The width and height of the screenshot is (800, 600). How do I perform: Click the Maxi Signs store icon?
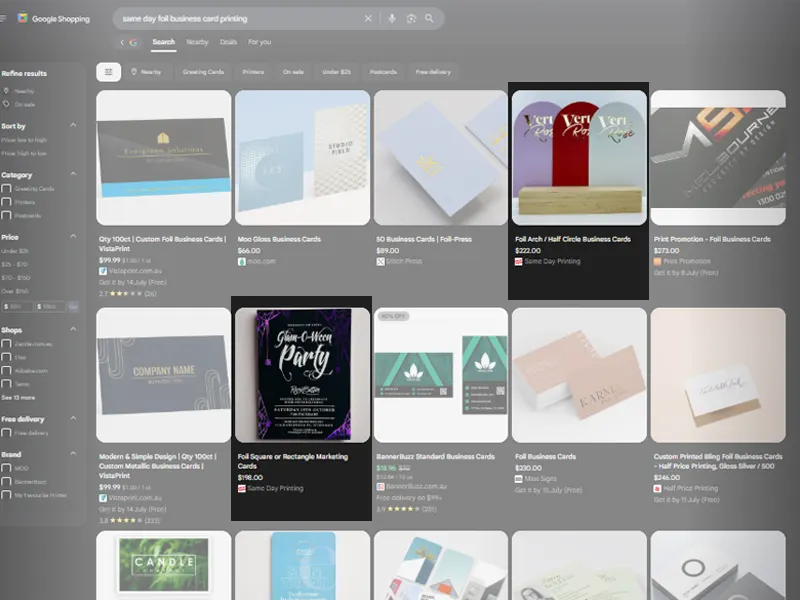coord(518,479)
